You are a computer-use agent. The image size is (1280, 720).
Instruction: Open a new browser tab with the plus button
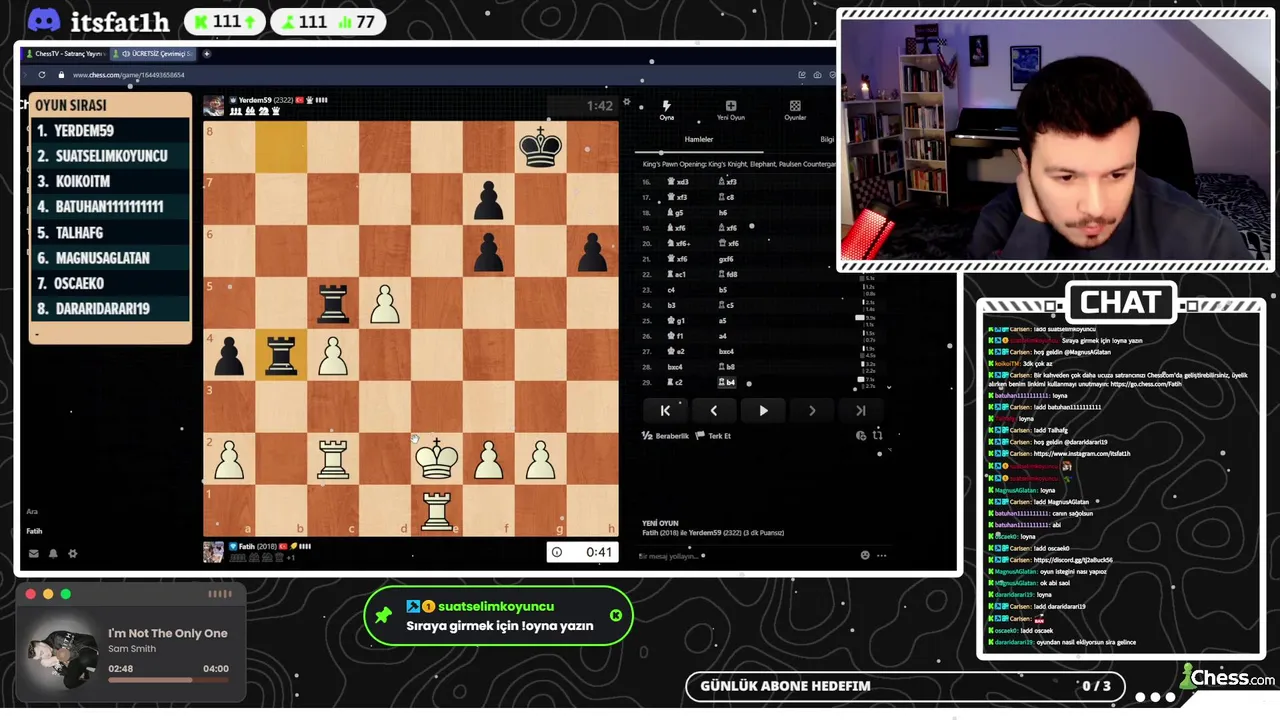pos(207,54)
